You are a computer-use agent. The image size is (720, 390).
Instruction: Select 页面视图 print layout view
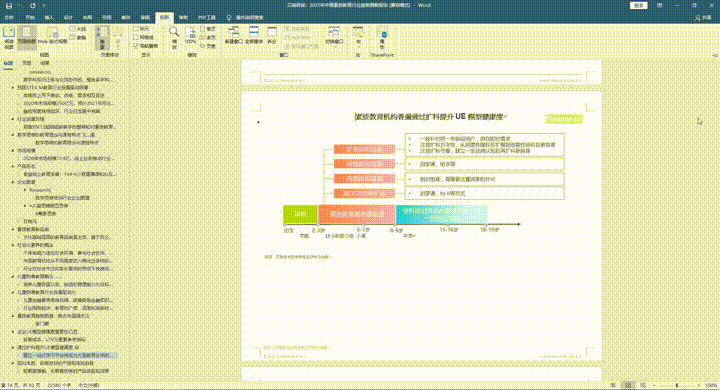(27, 37)
